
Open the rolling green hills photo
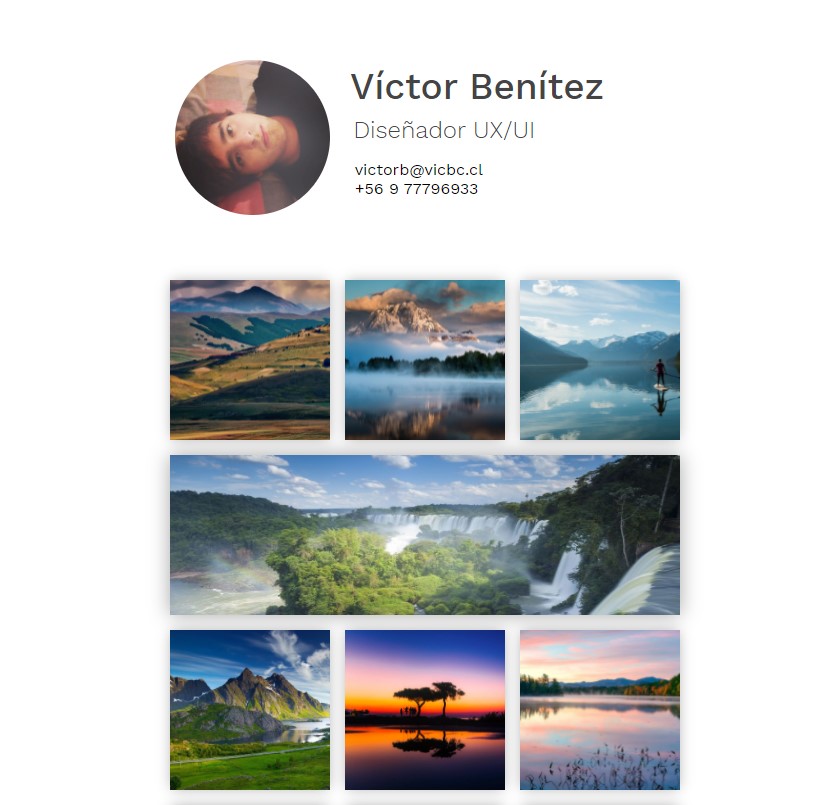[250, 359]
